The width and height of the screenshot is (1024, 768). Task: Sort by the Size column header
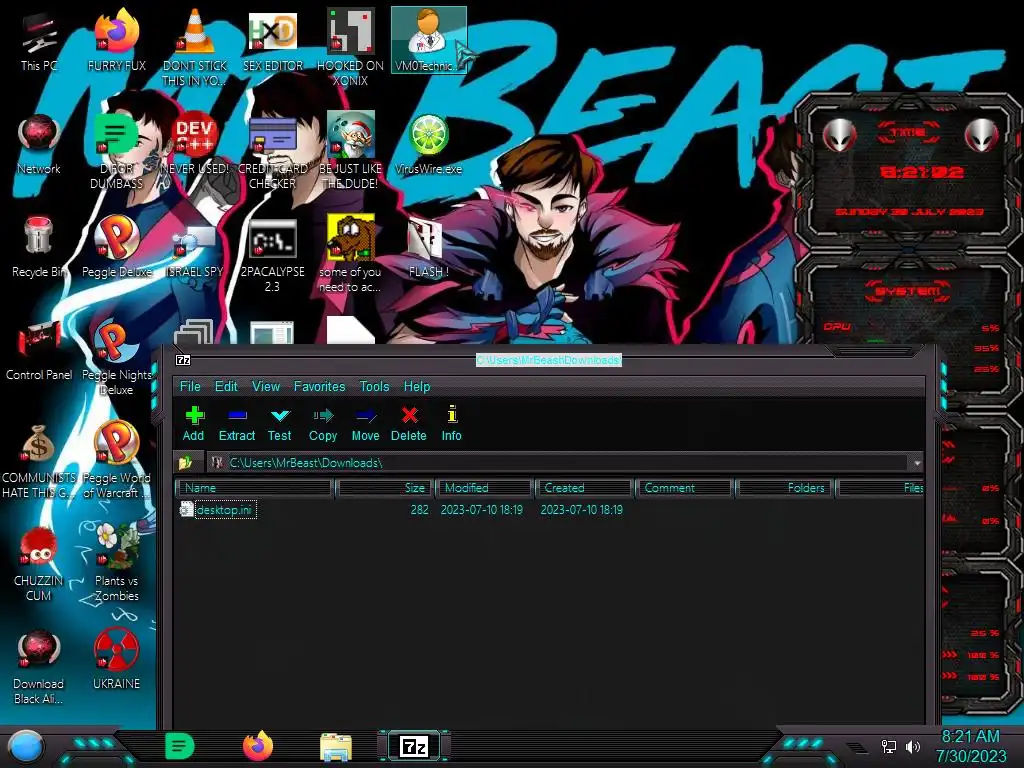[x=384, y=488]
